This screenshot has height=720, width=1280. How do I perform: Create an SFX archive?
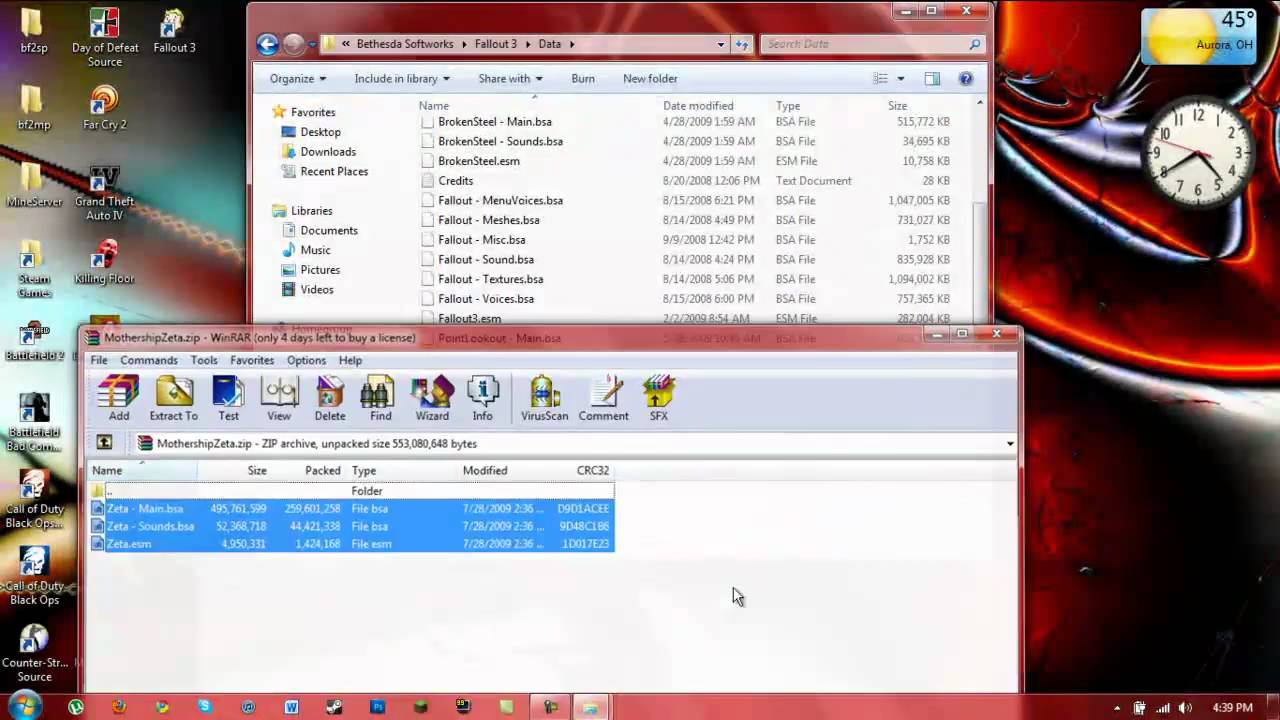[658, 398]
